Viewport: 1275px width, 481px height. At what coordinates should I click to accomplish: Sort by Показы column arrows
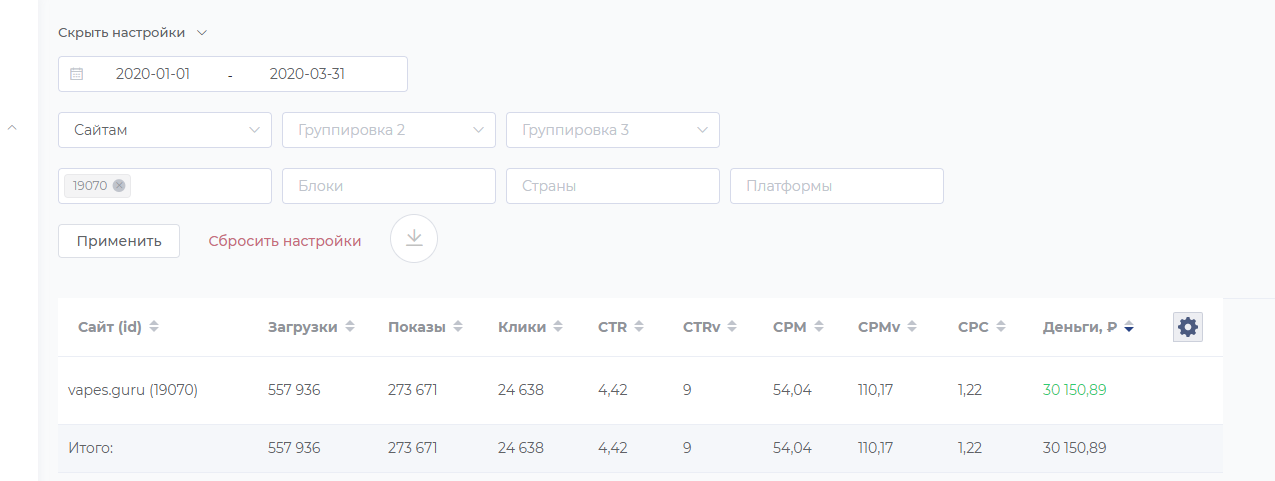(x=458, y=327)
